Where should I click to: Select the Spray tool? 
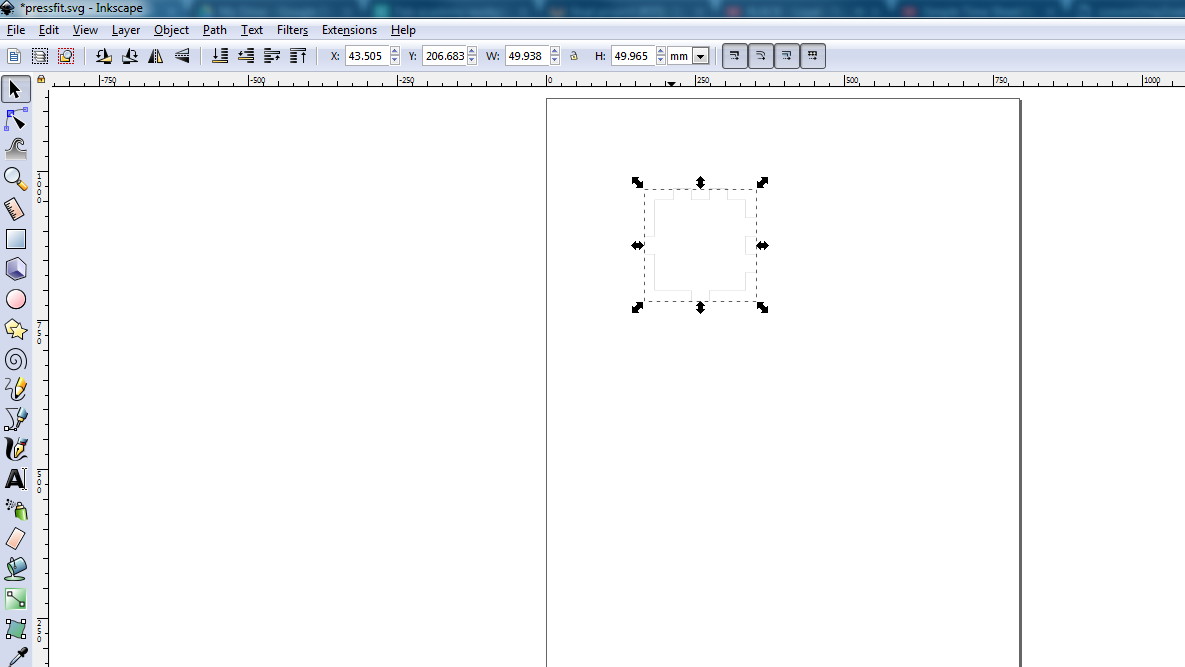click(15, 509)
